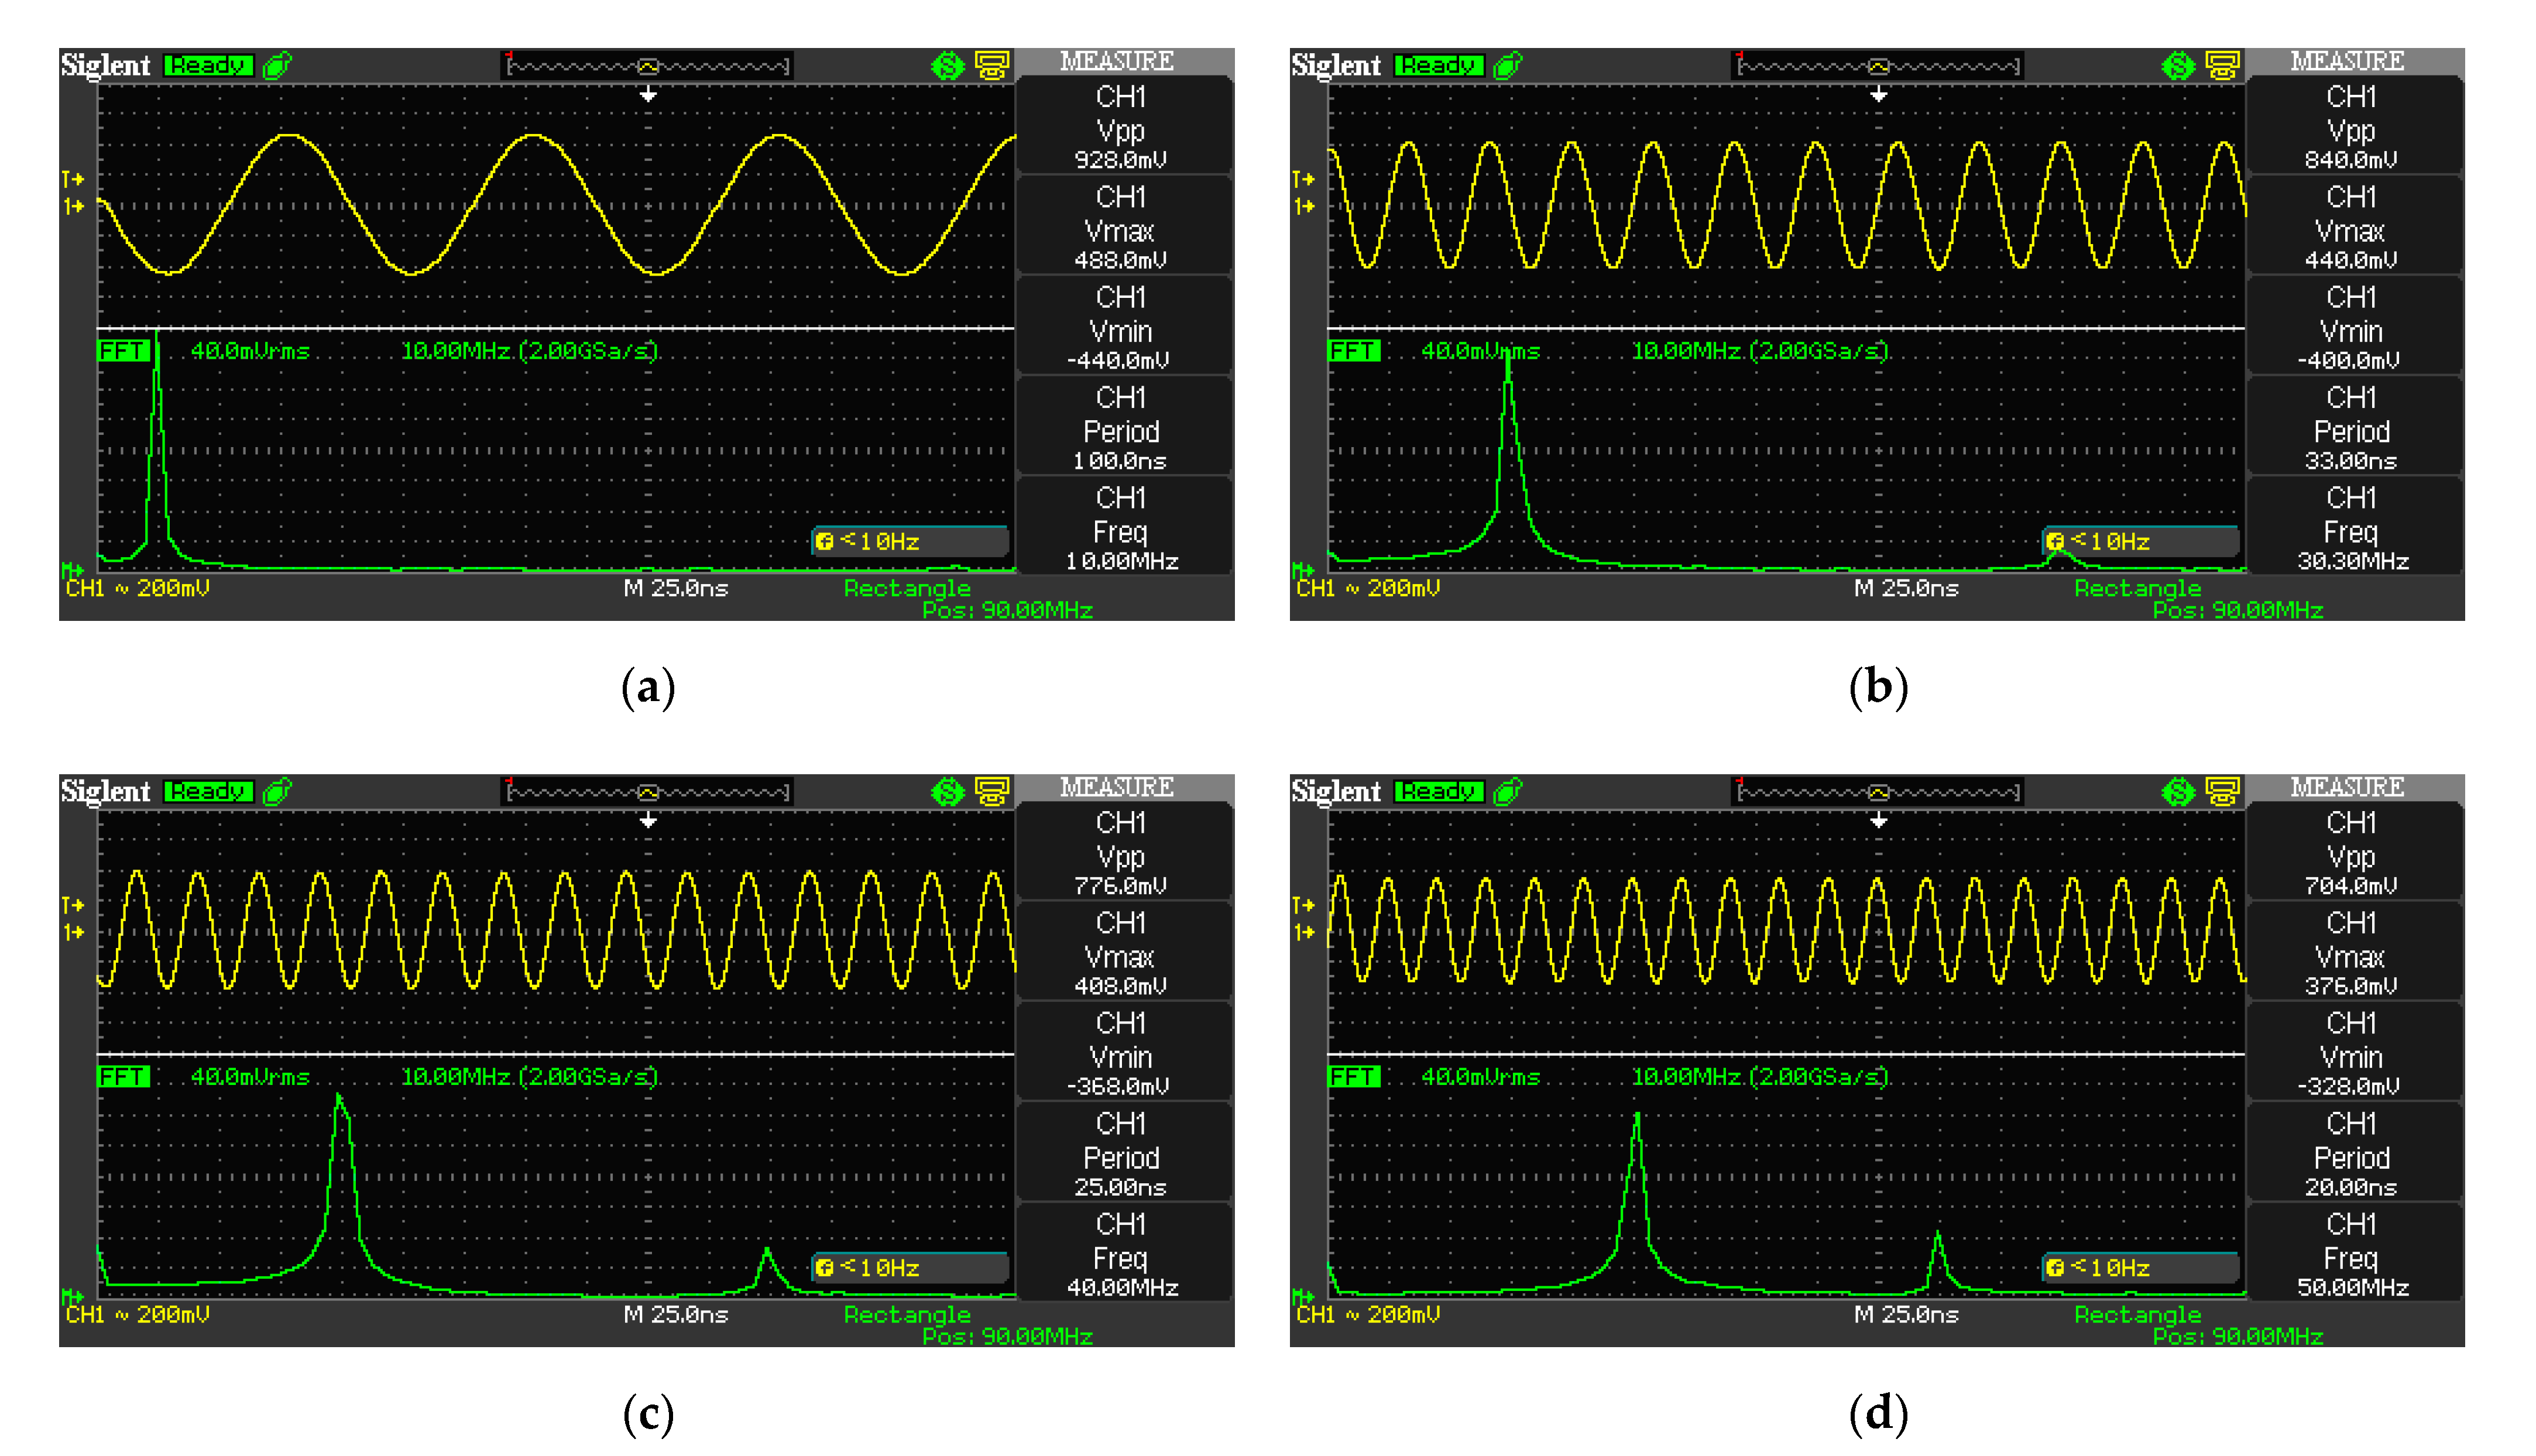Viewport: 2536px width, 1456px height.
Task: Click the white trigger position arrow in scope (a)
Action: (x=648, y=95)
